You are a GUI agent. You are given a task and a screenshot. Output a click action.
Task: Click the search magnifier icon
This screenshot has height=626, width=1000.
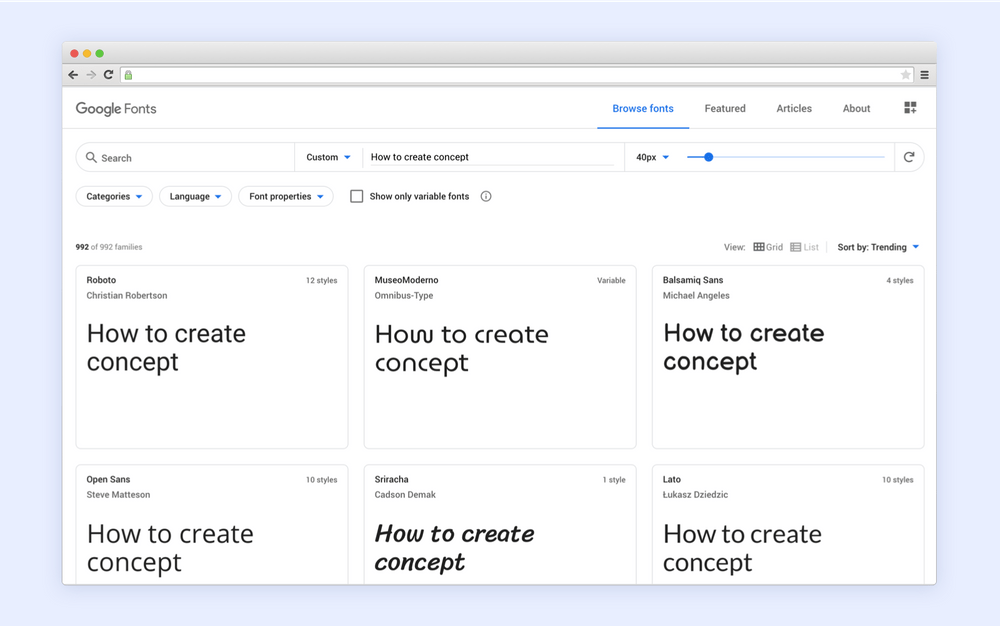point(91,157)
